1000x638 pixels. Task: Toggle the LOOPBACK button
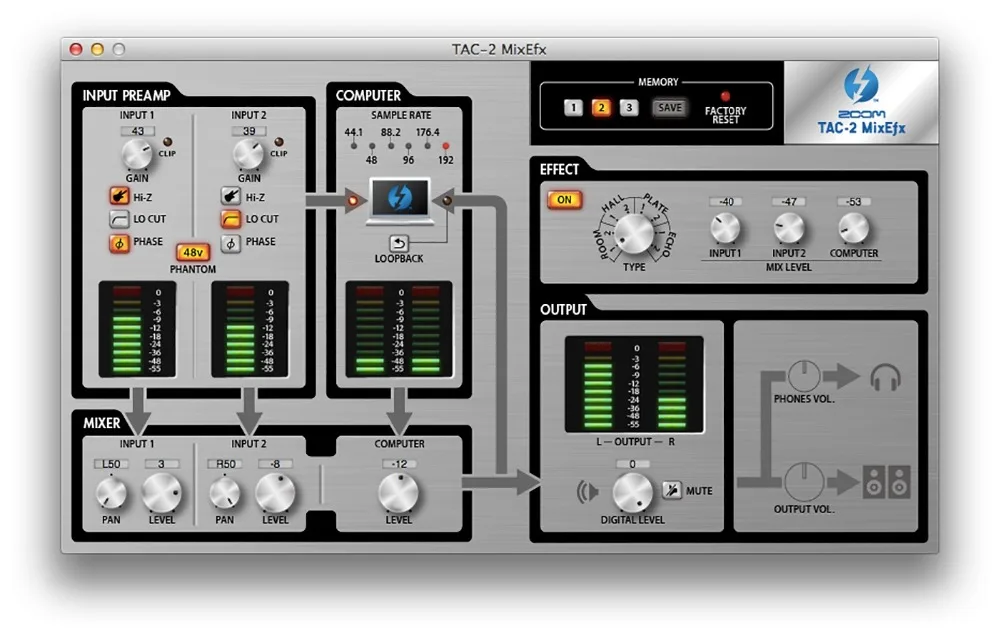pos(399,243)
